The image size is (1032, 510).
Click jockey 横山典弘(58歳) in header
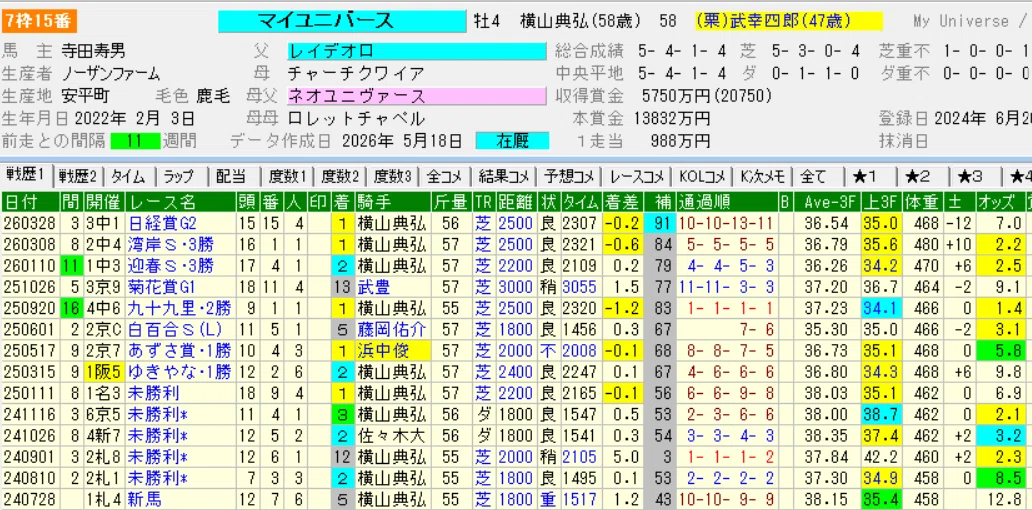[x=580, y=21]
